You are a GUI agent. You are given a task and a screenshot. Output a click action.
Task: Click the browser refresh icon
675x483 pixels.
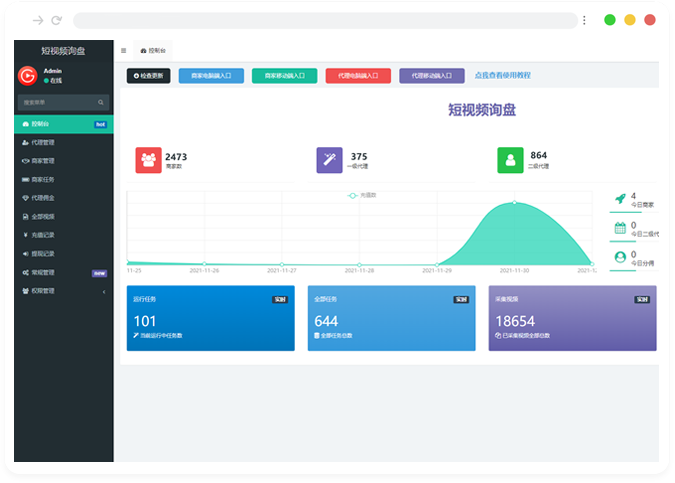click(56, 20)
